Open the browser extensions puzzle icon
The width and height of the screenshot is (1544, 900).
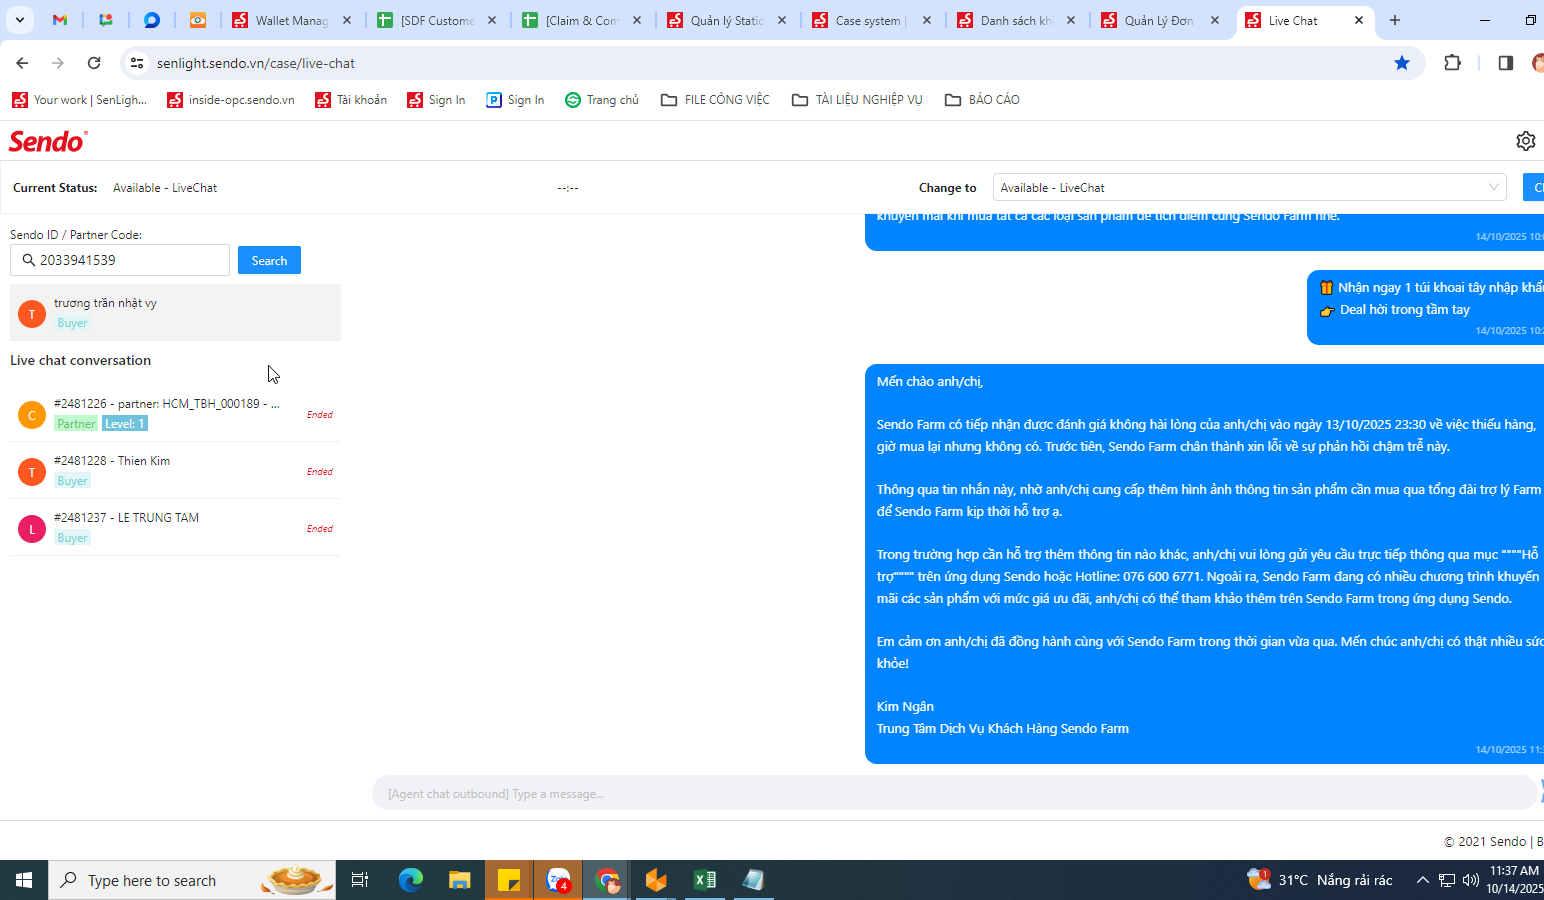1453,63
